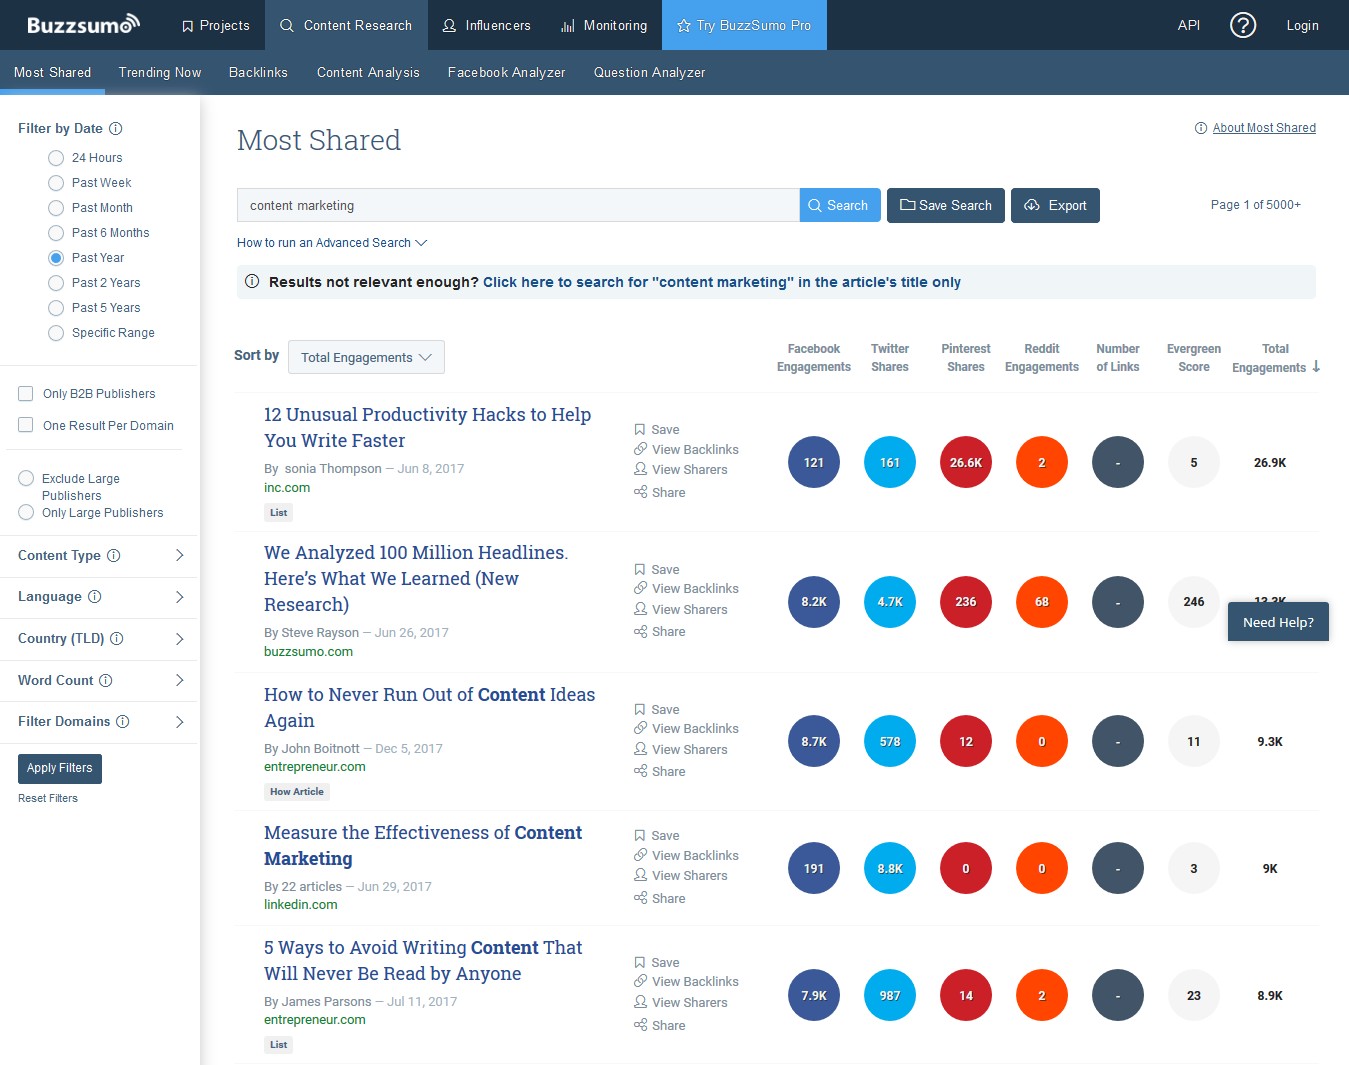Click Share icon for John Boitnott's article
Screen dimensions: 1349x1065
(640, 771)
